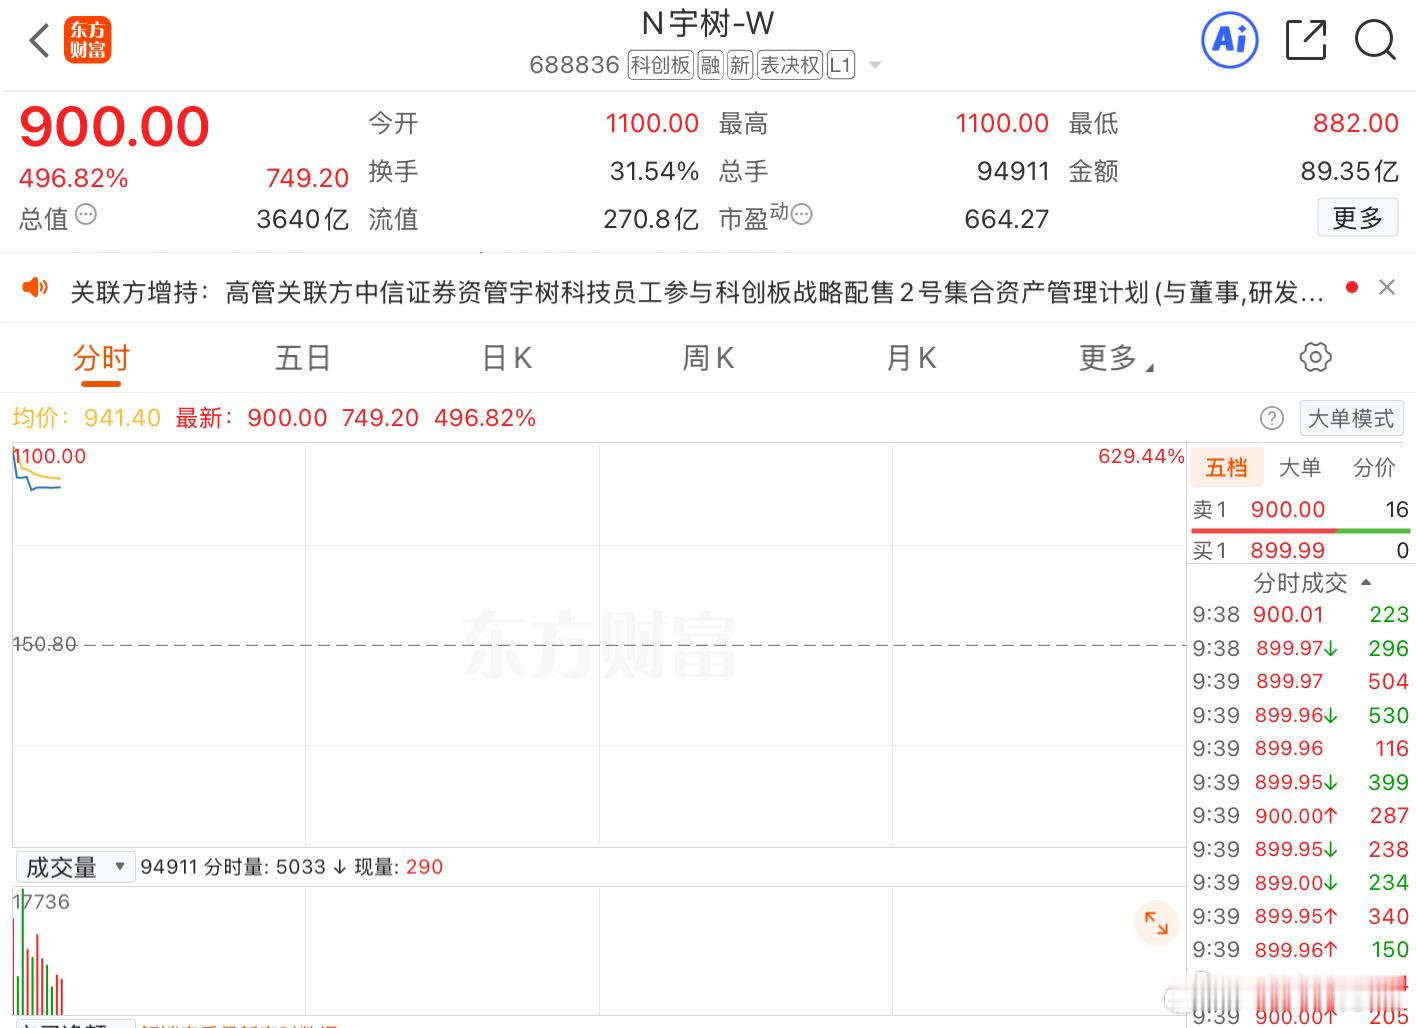Click 卖1 900.00 order row

click(1300, 510)
